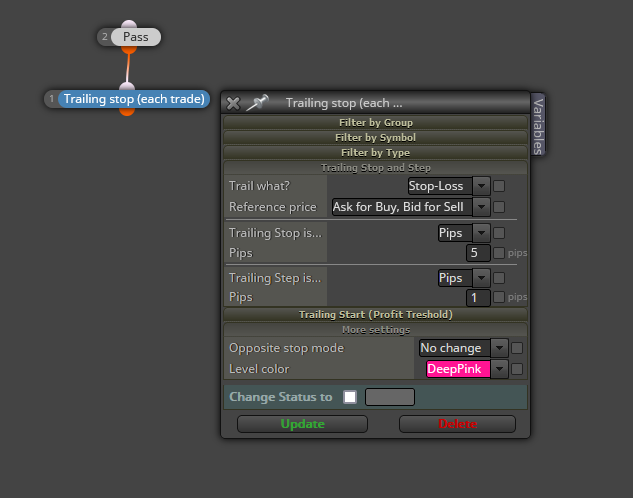Image resolution: width=633 pixels, height=498 pixels.
Task: Tick the checkbox beside Trailing Stop is...
Action: [x=499, y=233]
